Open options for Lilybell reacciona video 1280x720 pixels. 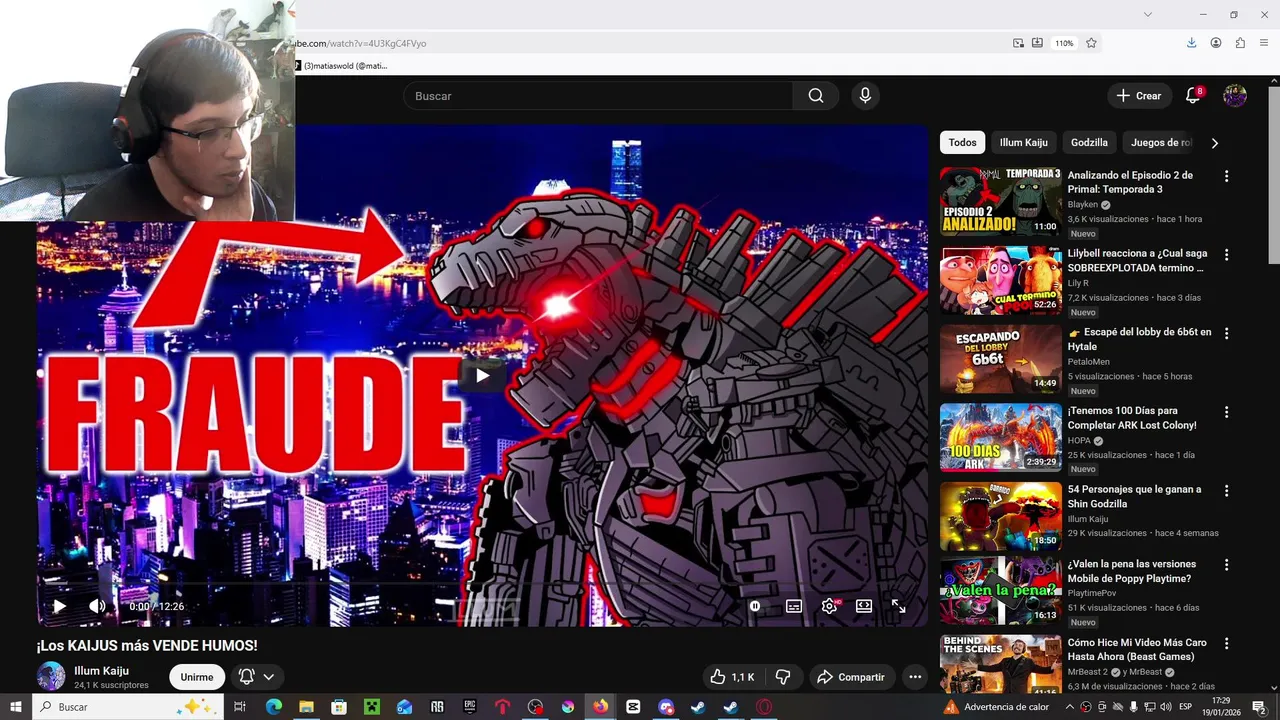click(x=1226, y=255)
